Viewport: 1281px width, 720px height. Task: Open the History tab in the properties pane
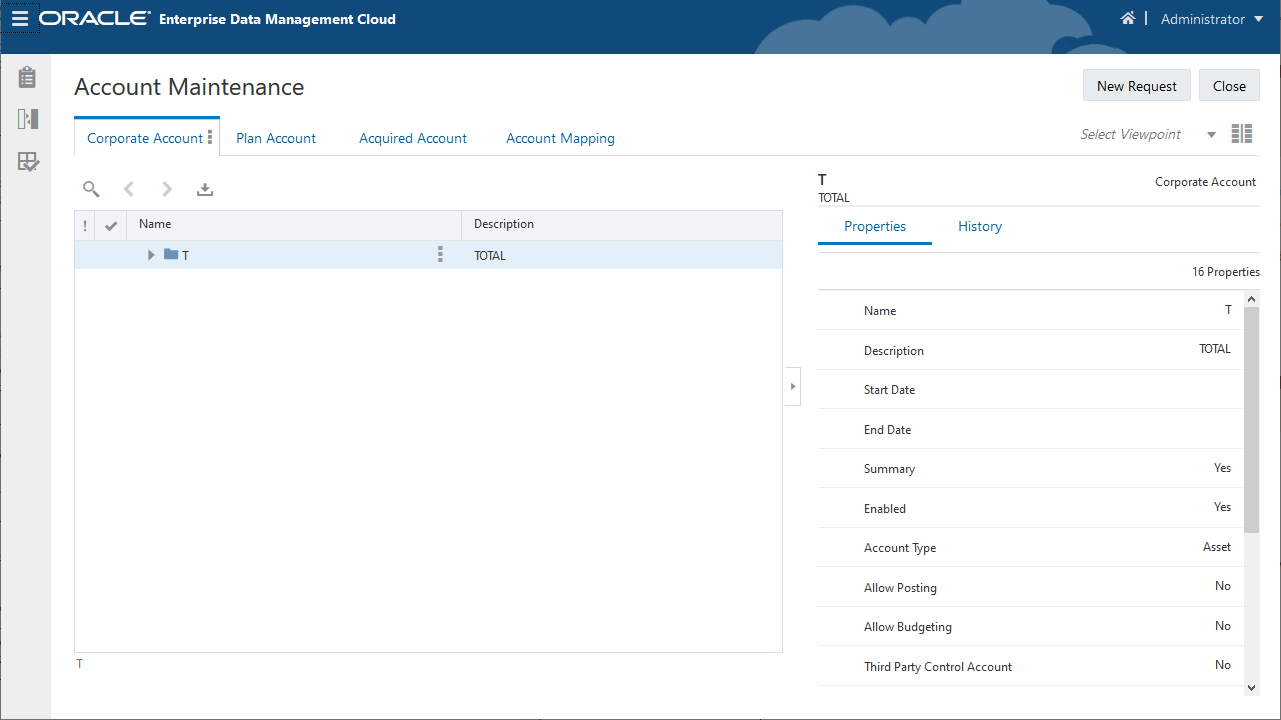979,226
